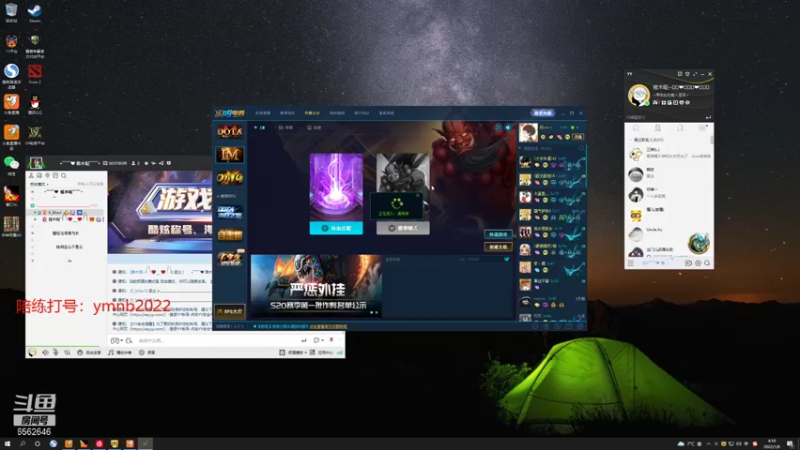Click the lower gold-bordered button below the demon artwork

coord(498,247)
